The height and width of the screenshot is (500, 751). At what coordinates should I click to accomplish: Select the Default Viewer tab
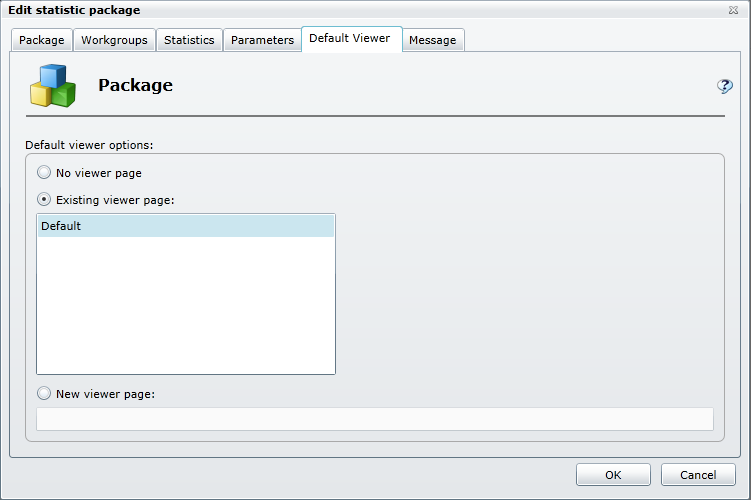click(350, 39)
